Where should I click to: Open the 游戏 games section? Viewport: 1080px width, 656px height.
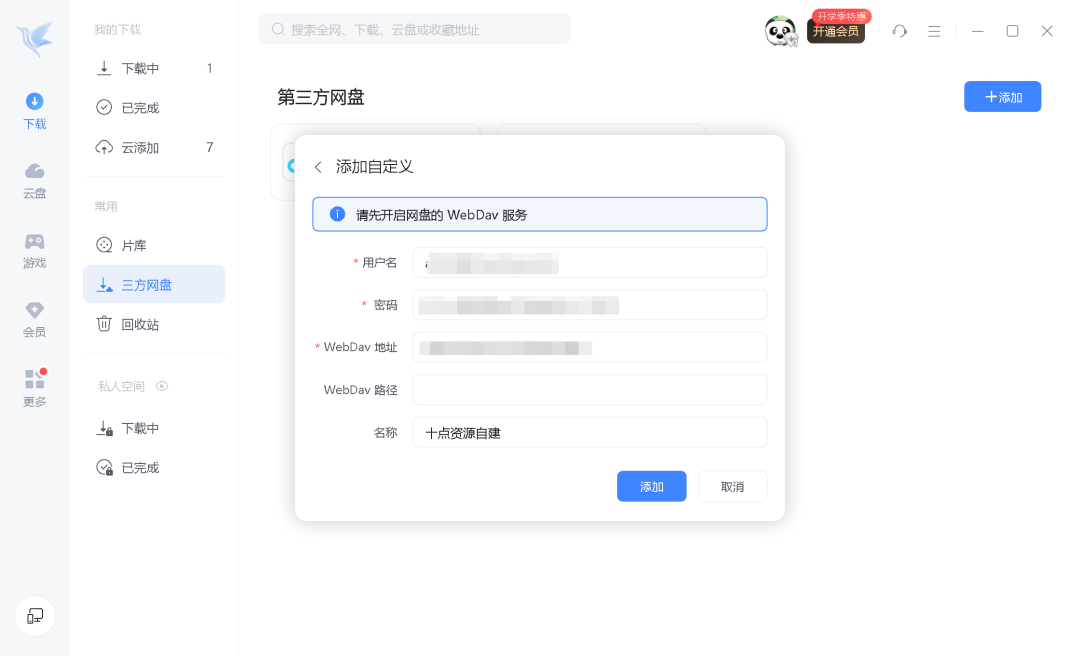34,251
